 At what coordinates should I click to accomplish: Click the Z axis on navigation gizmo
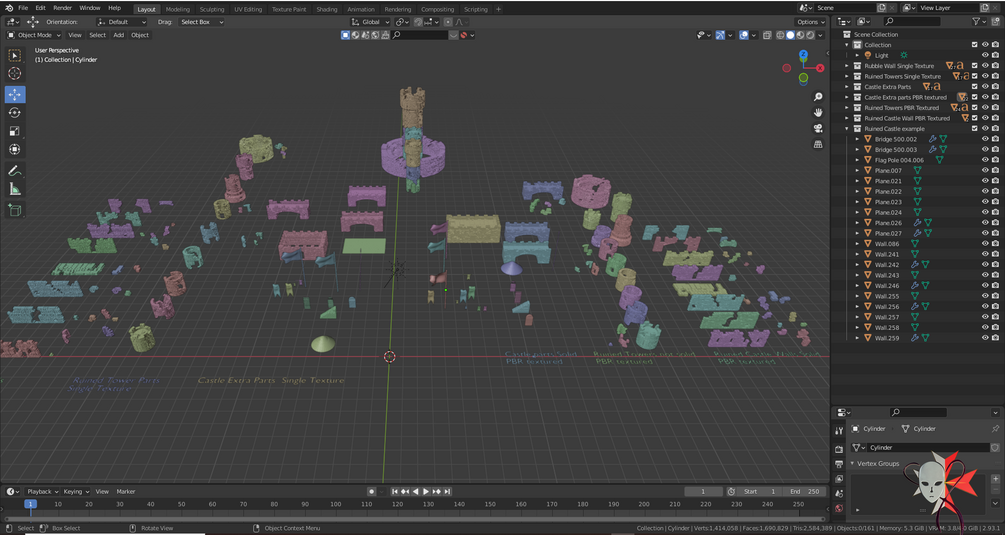pyautogui.click(x=803, y=55)
